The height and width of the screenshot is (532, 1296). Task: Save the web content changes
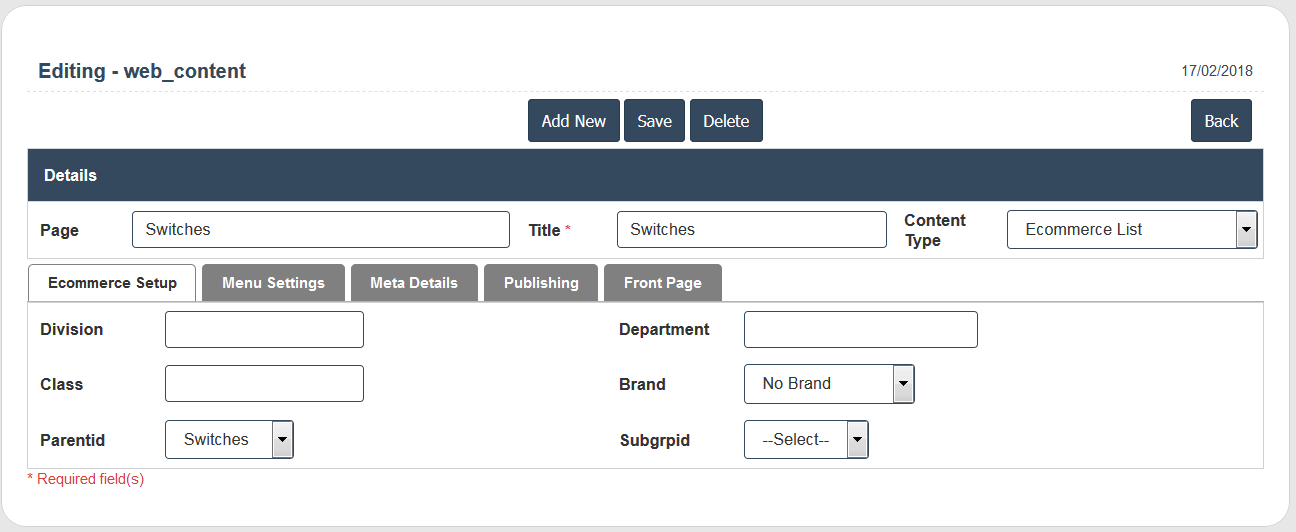tap(654, 121)
